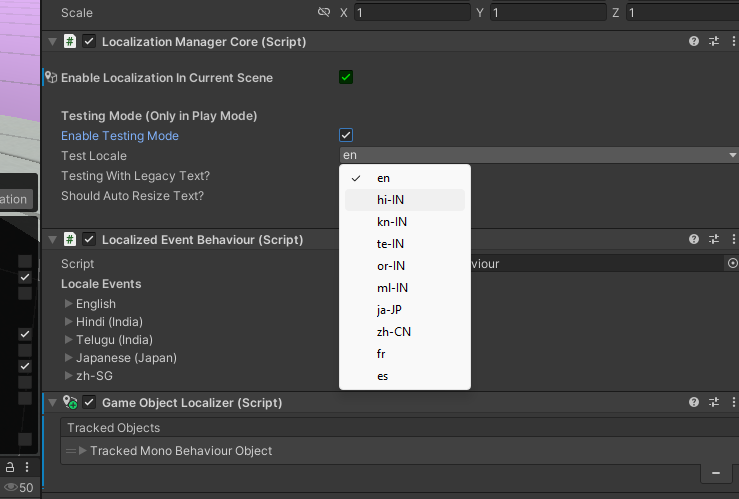Click the prefab override icon beside Enable Localization
The image size is (739, 499).
pos(51,77)
